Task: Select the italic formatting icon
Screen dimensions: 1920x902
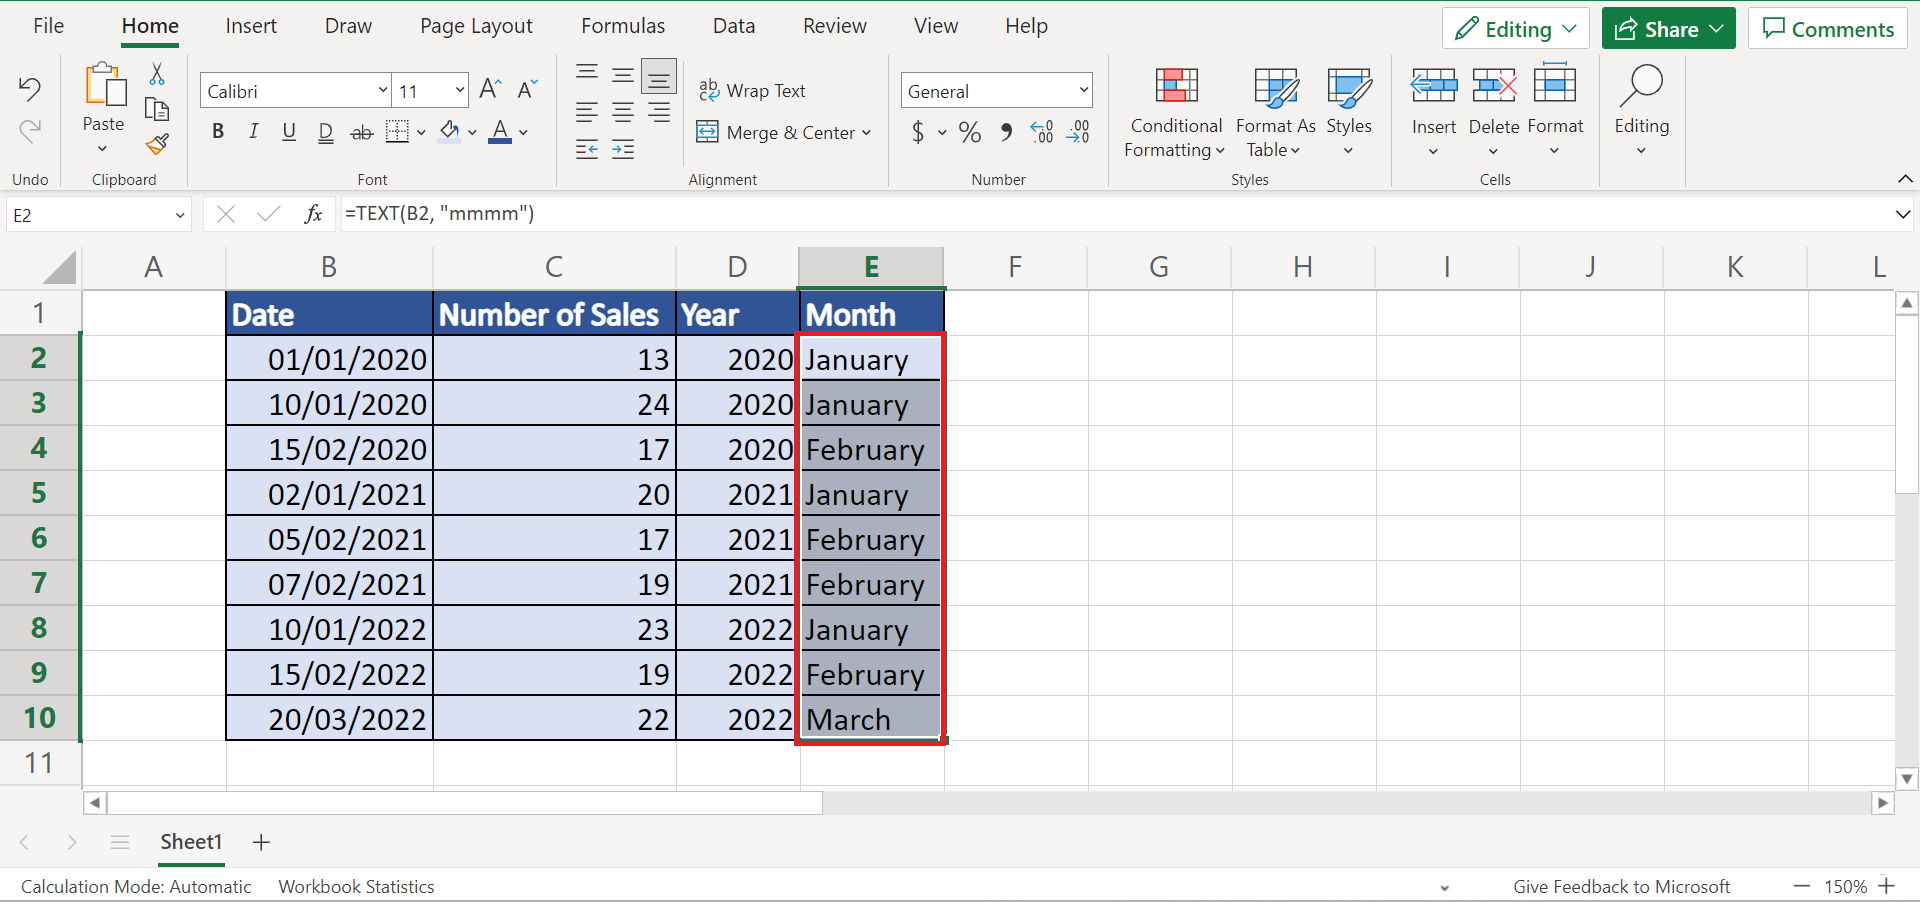Action: [253, 131]
